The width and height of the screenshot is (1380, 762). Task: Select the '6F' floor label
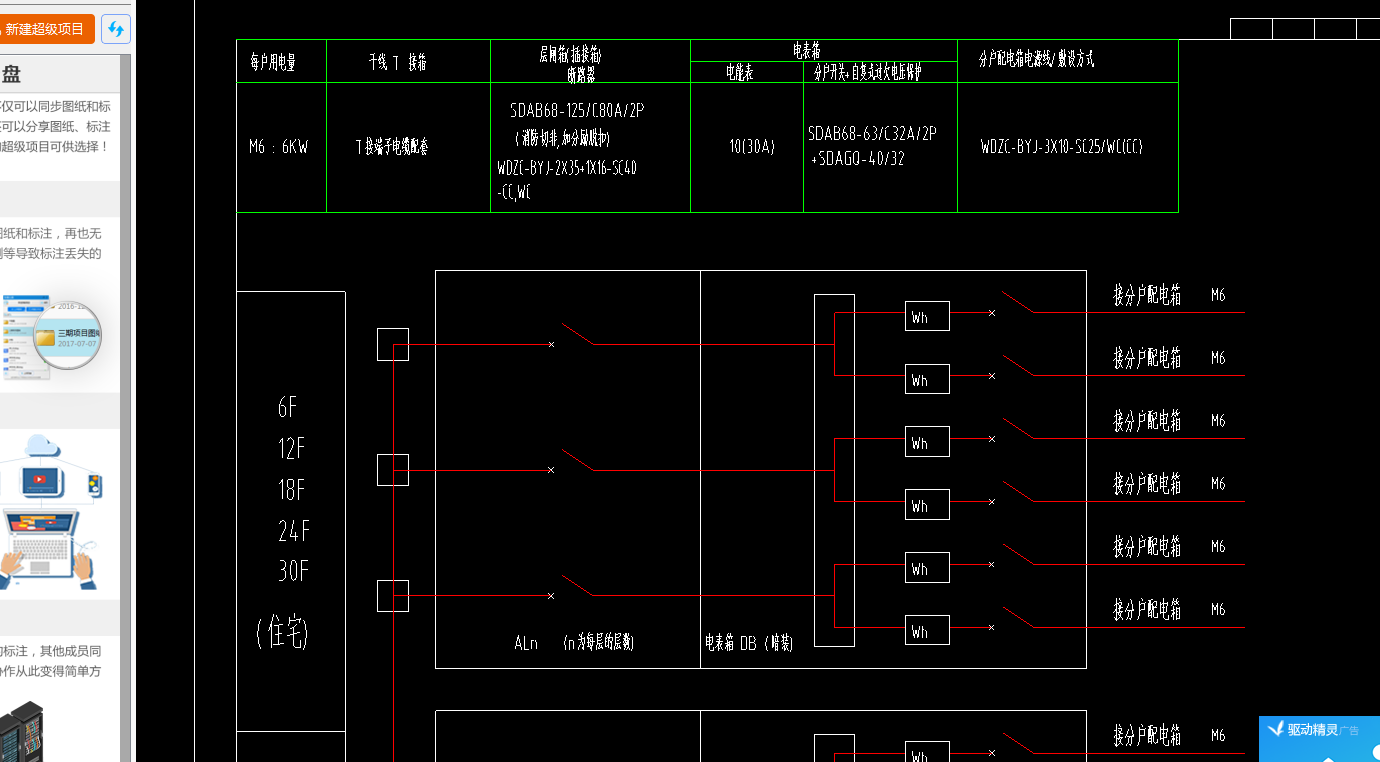[288, 407]
